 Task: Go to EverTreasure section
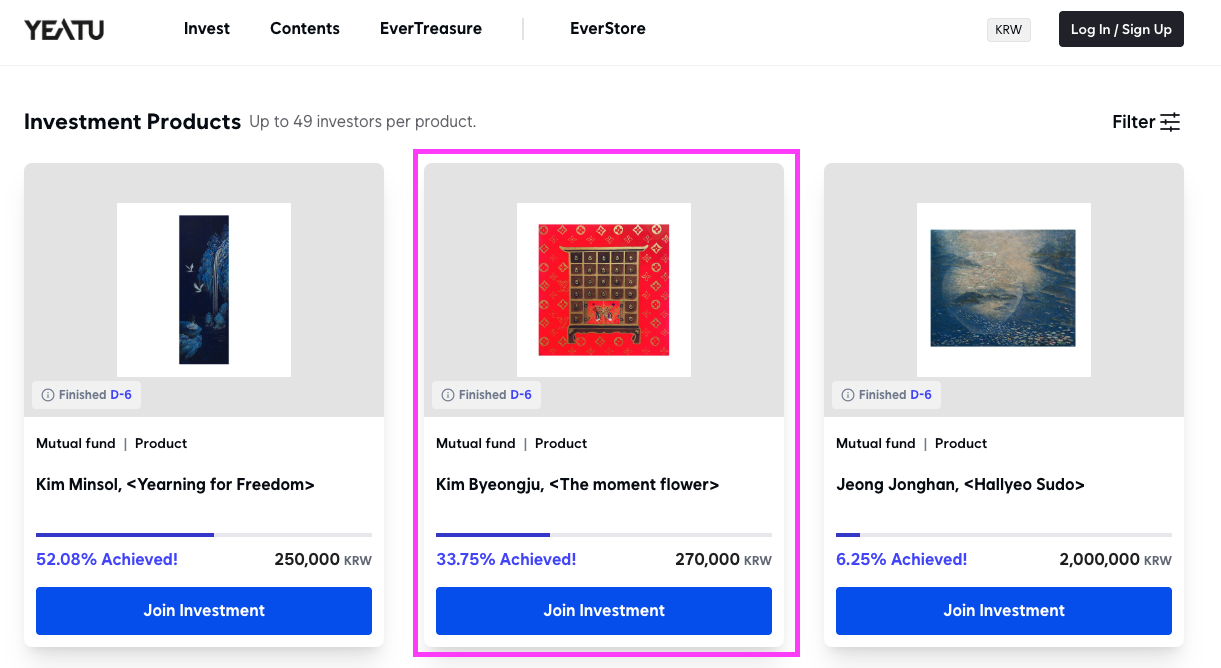point(431,29)
